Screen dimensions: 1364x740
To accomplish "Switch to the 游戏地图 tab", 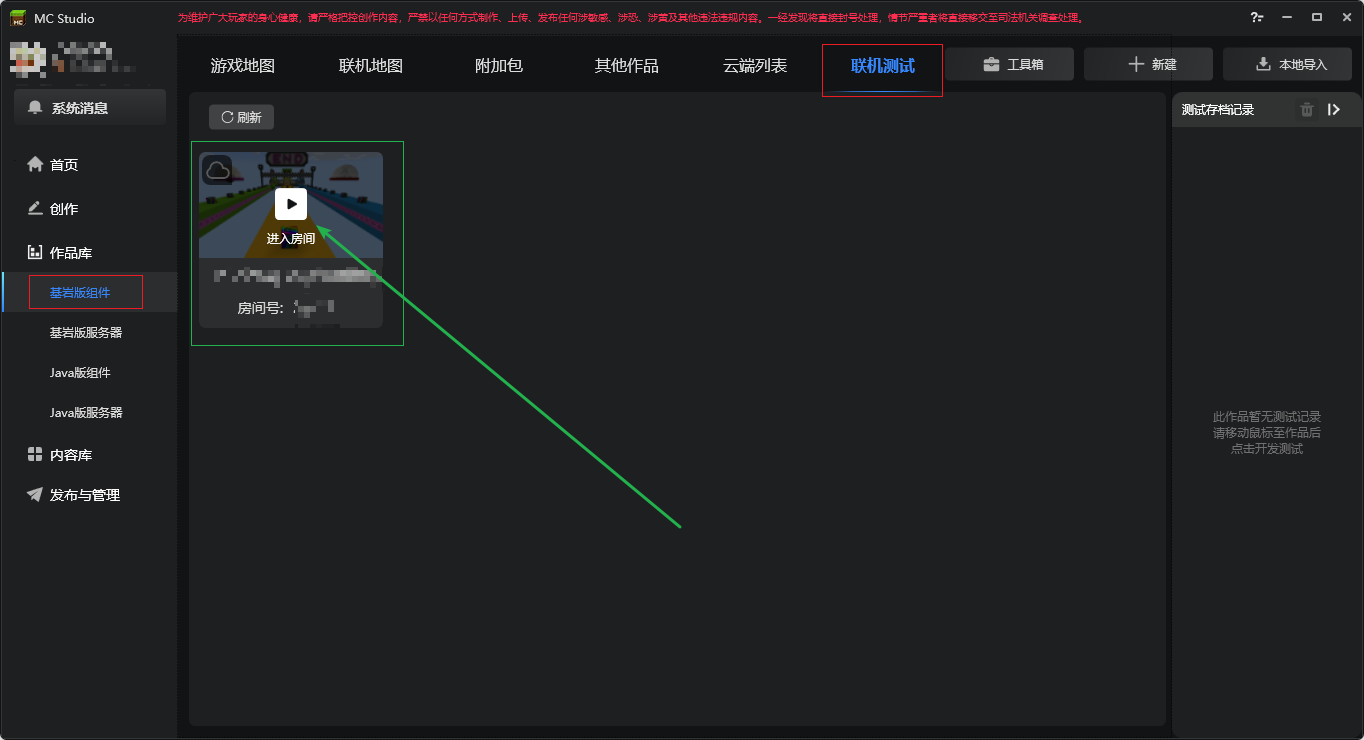I will coord(243,66).
